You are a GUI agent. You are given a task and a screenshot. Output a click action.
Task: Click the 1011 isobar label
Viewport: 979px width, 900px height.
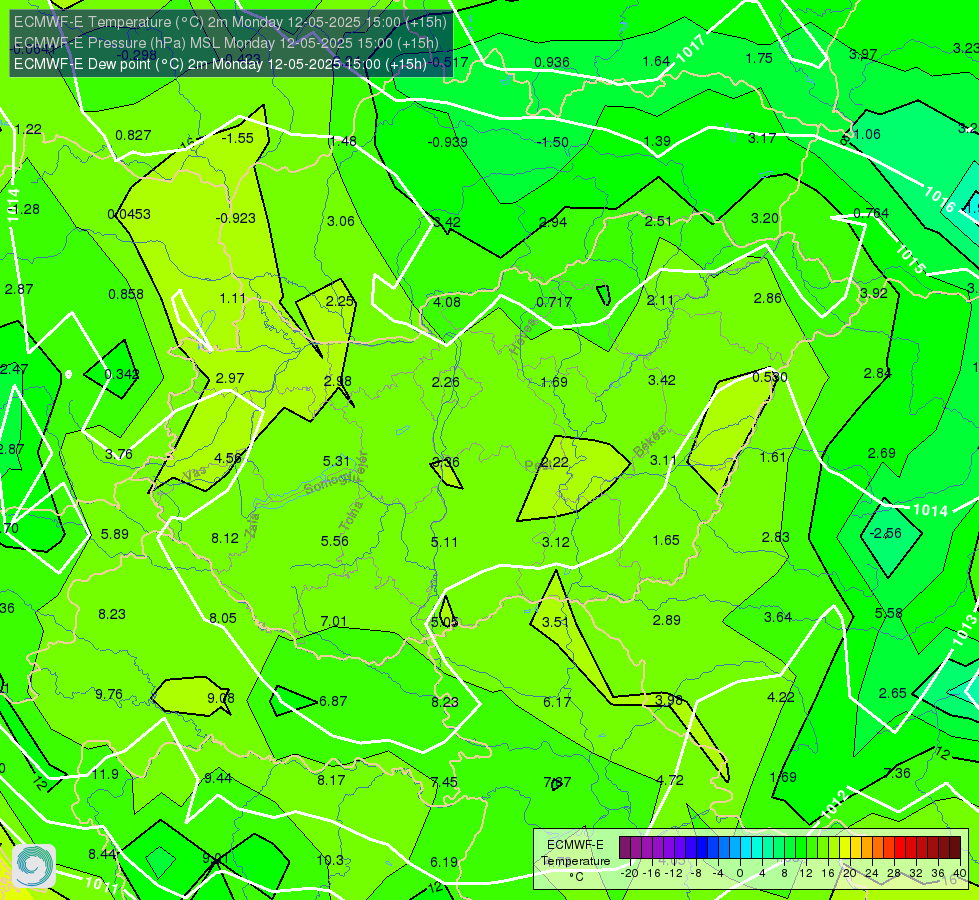point(101,883)
